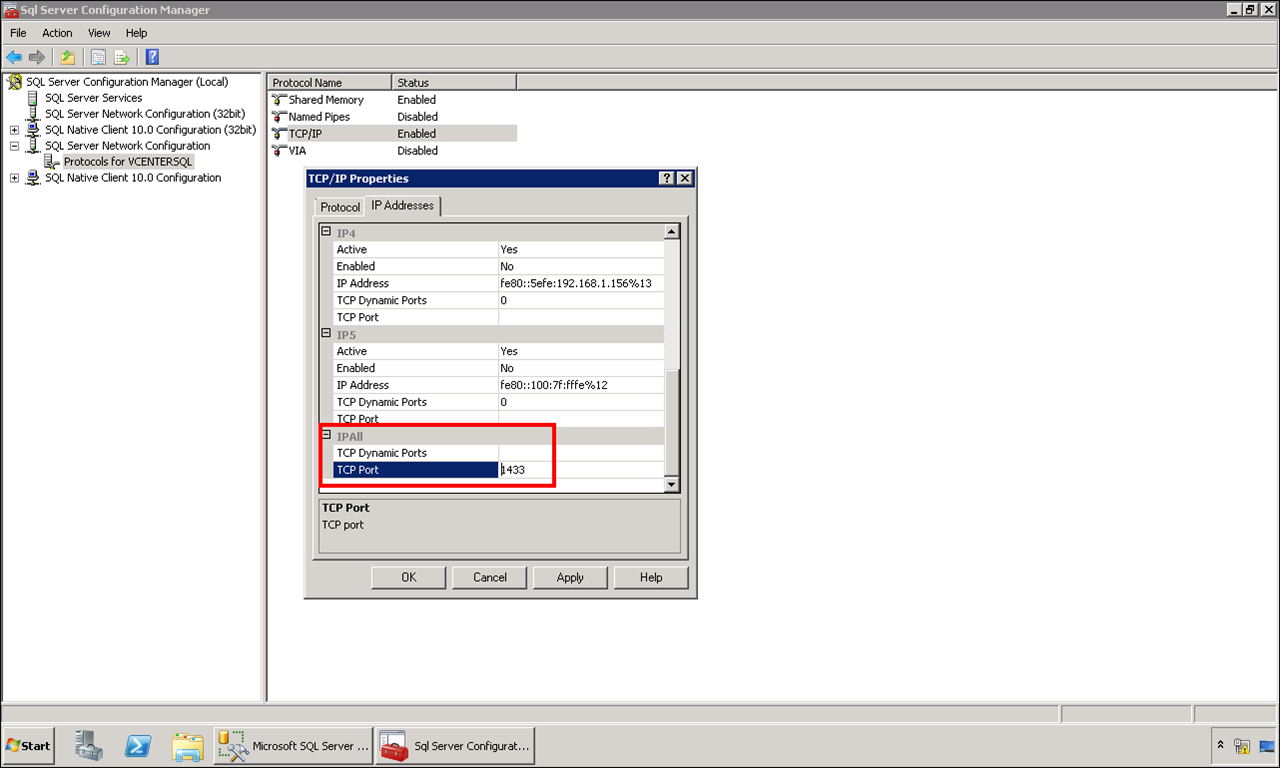Expand SQL Native Client 10.0 Configuration (32bit)

[14, 129]
